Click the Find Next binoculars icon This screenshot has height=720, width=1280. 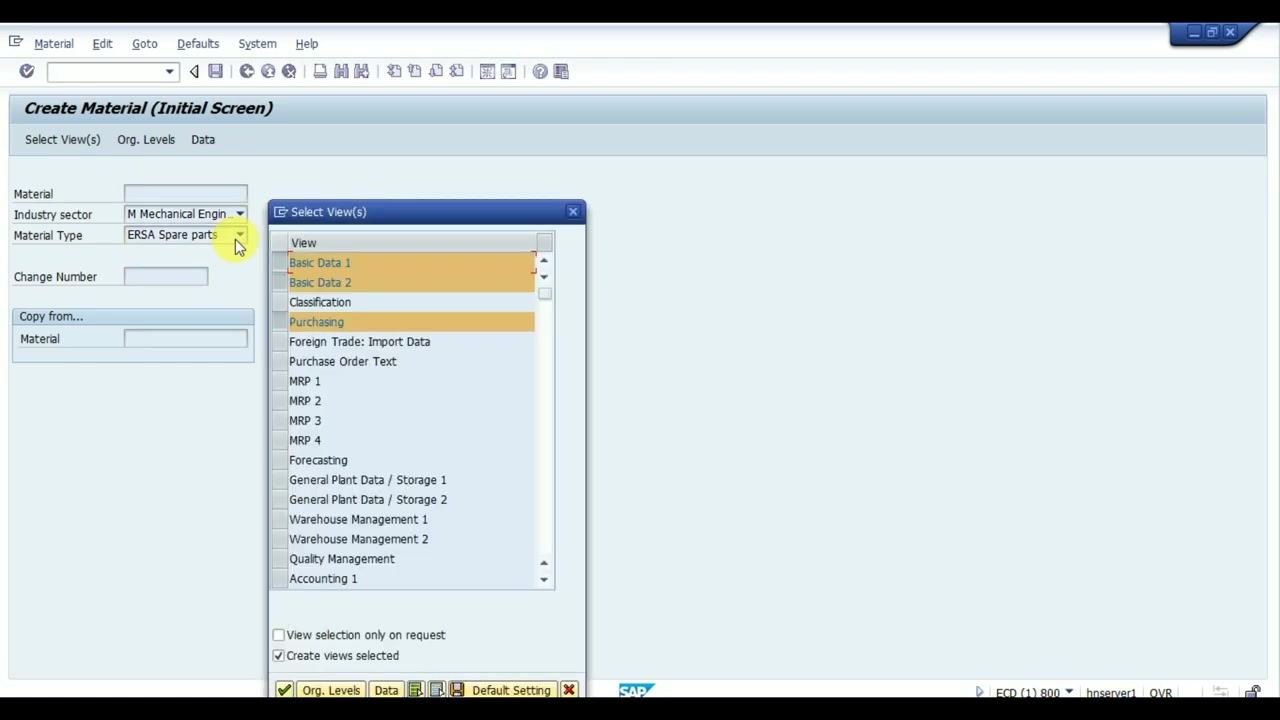click(x=362, y=71)
